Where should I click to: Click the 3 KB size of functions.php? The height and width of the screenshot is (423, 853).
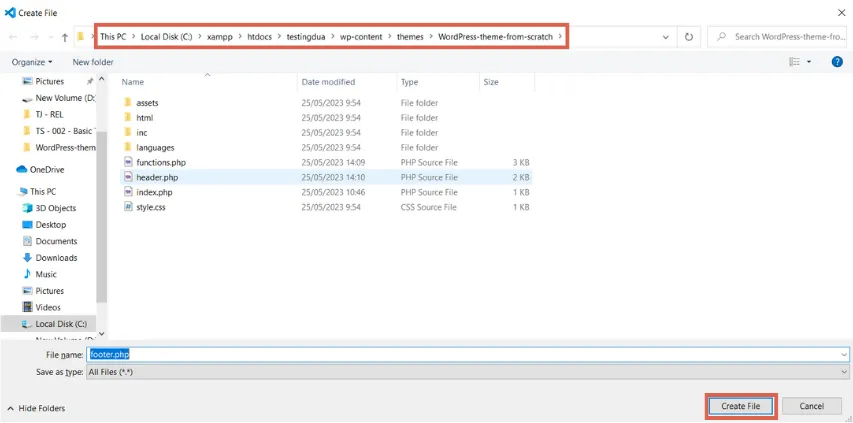[521, 162]
